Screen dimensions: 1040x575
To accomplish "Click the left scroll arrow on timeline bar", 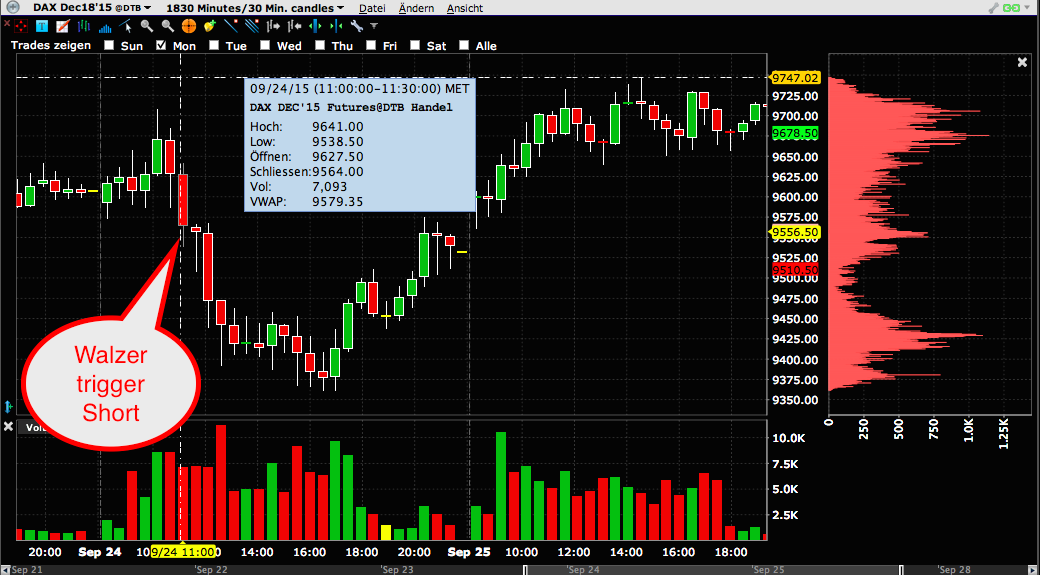I will coord(5,570).
